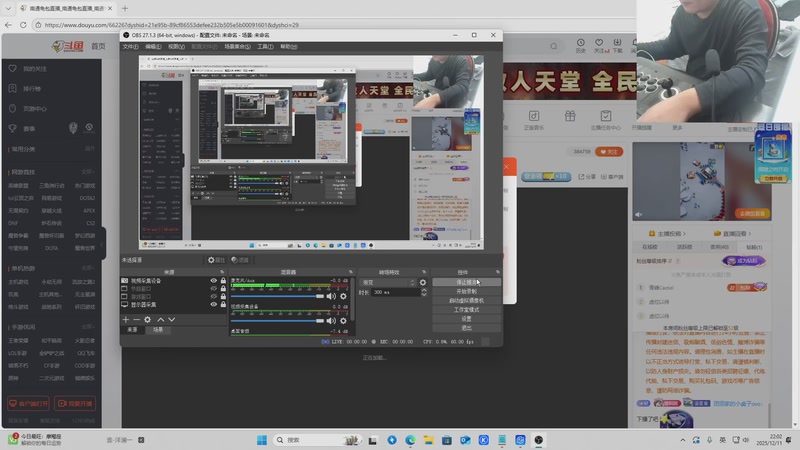The image size is (800, 450).
Task: Collapse Douyu sidebar with edge handle
Action: (103, 244)
